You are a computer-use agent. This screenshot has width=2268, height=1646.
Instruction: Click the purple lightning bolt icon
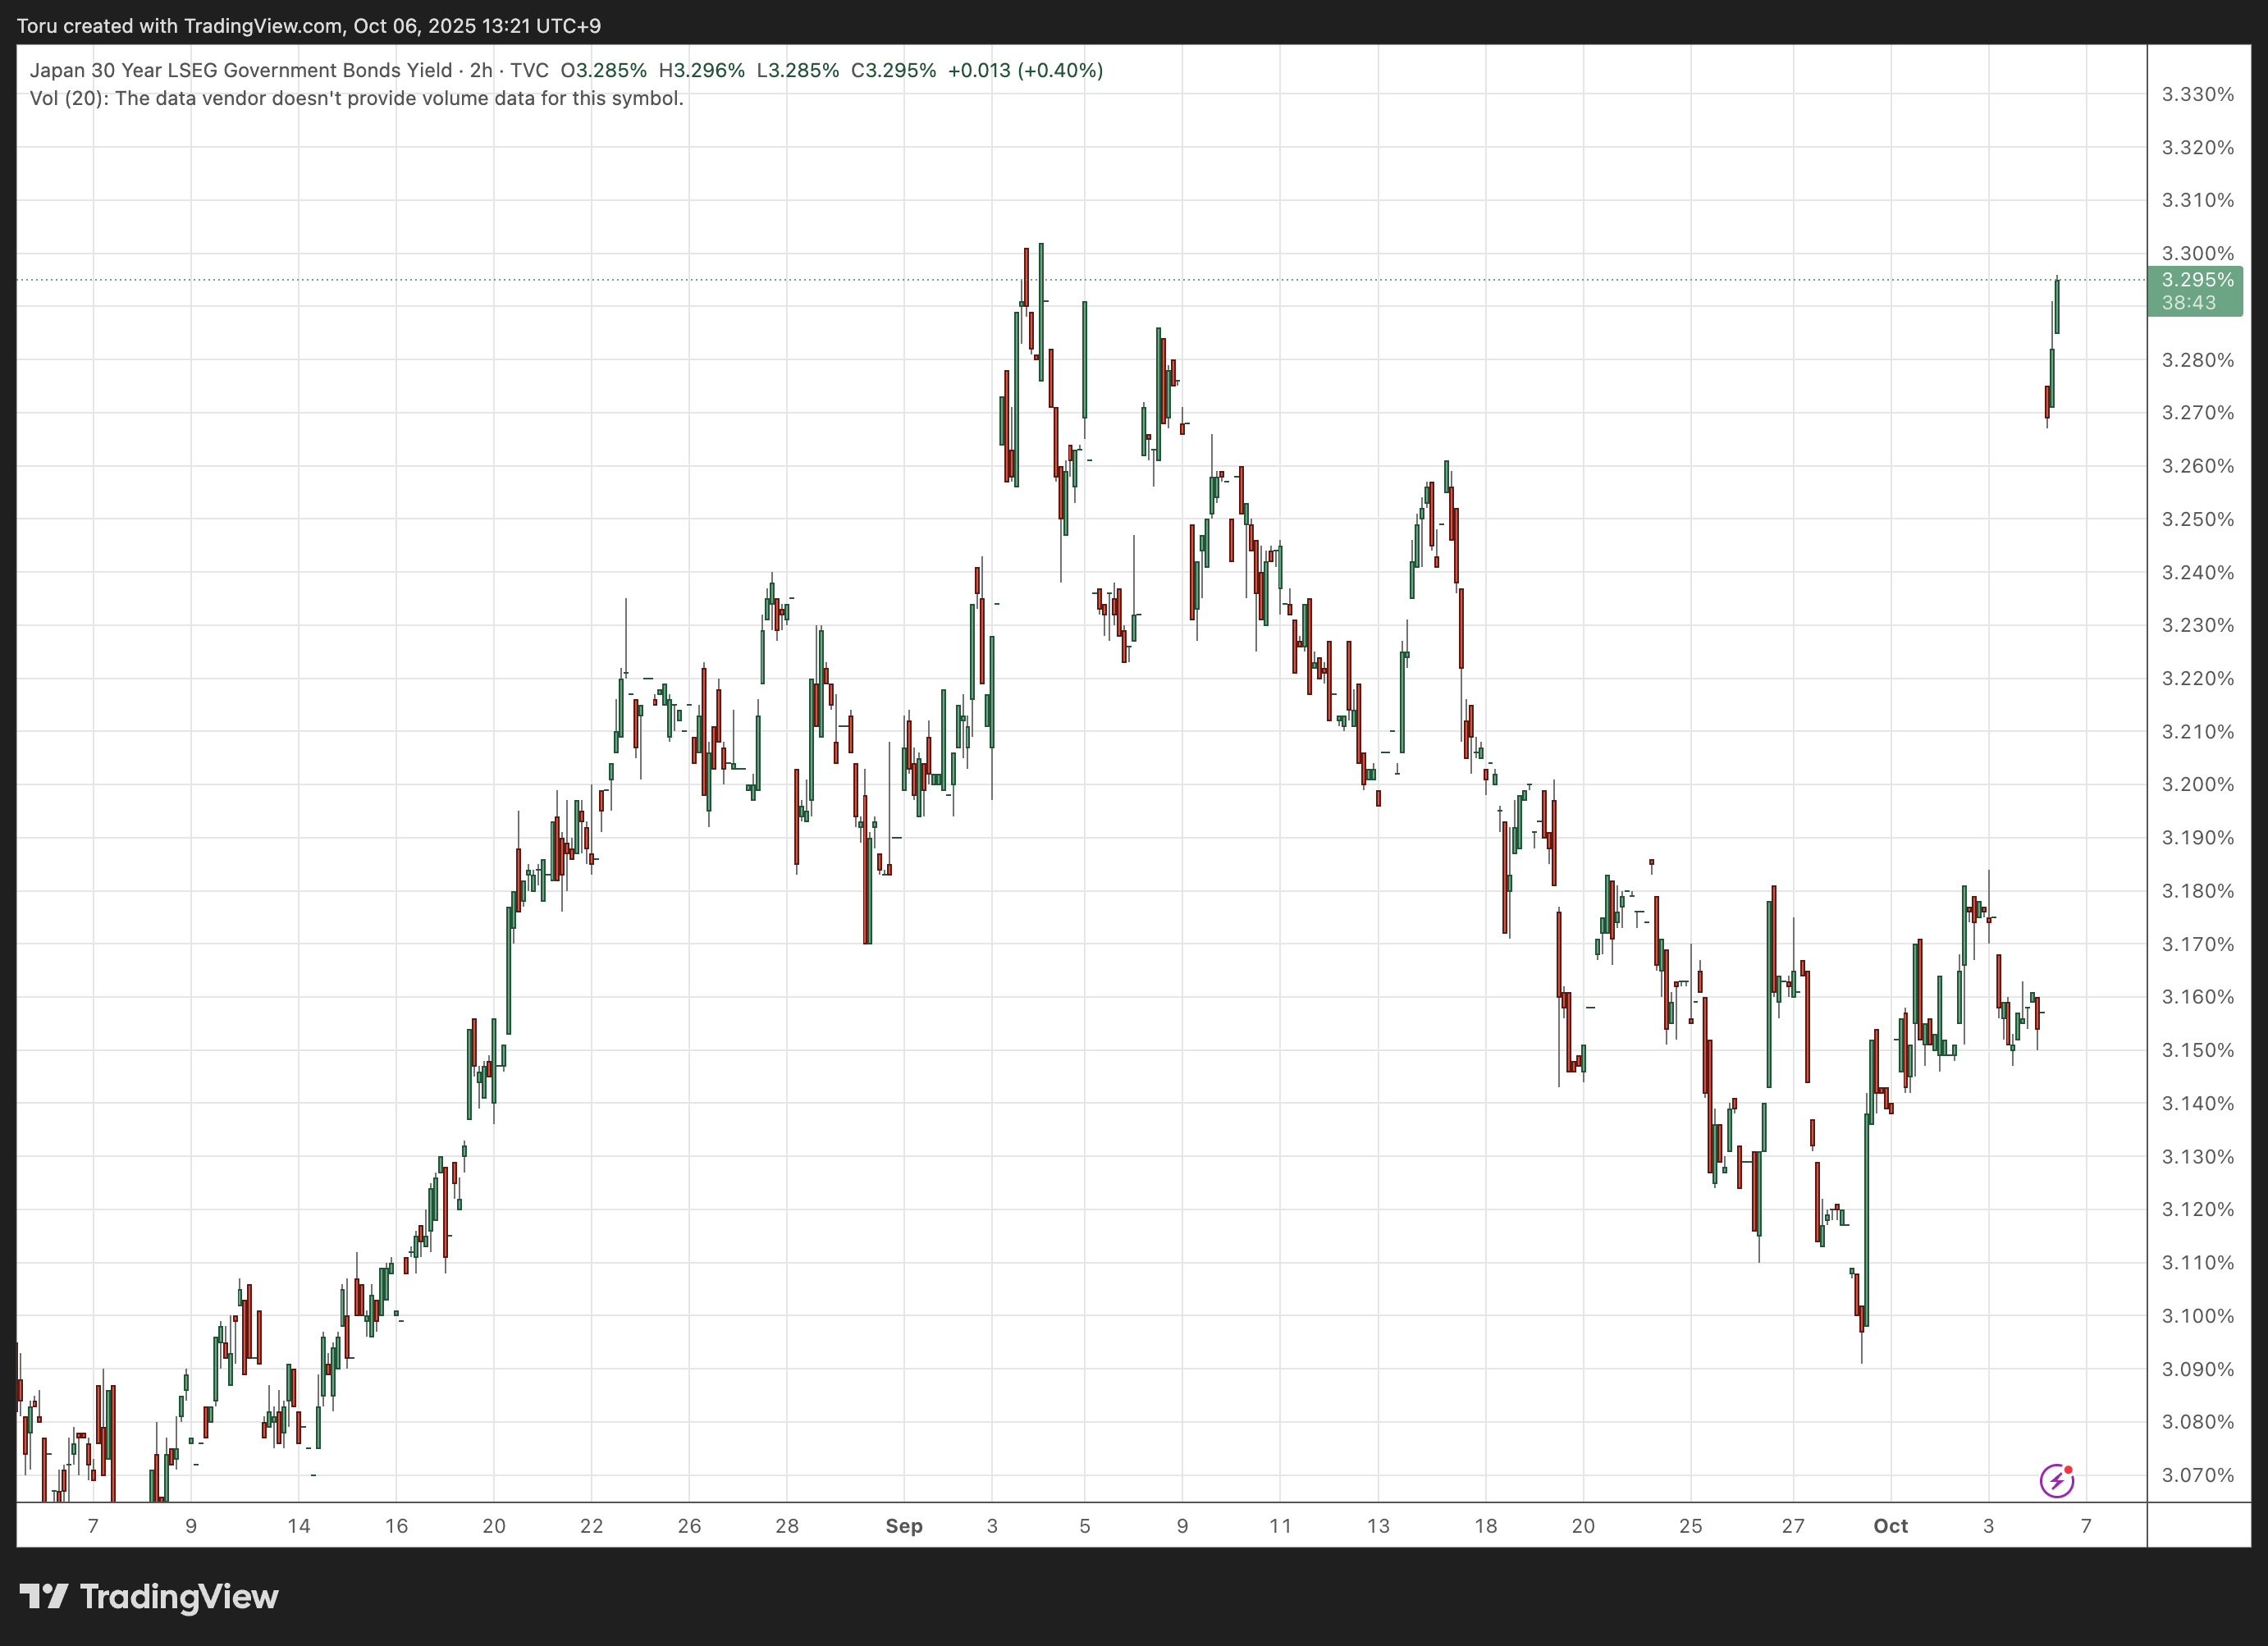click(2056, 1480)
